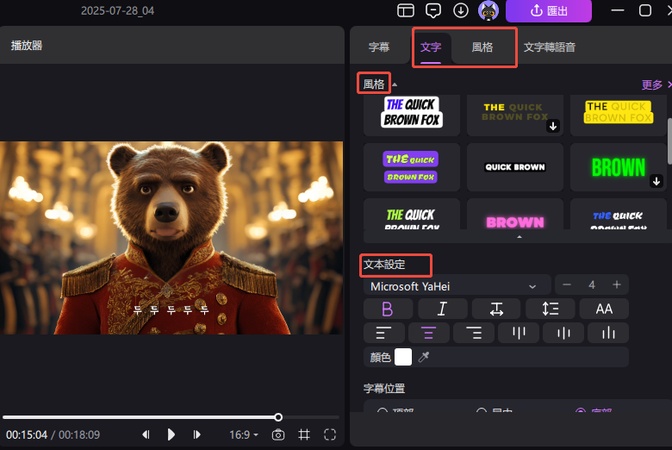Screen dimensions: 672x450
Task: Pick a color with the eyedropper
Action: [424, 357]
